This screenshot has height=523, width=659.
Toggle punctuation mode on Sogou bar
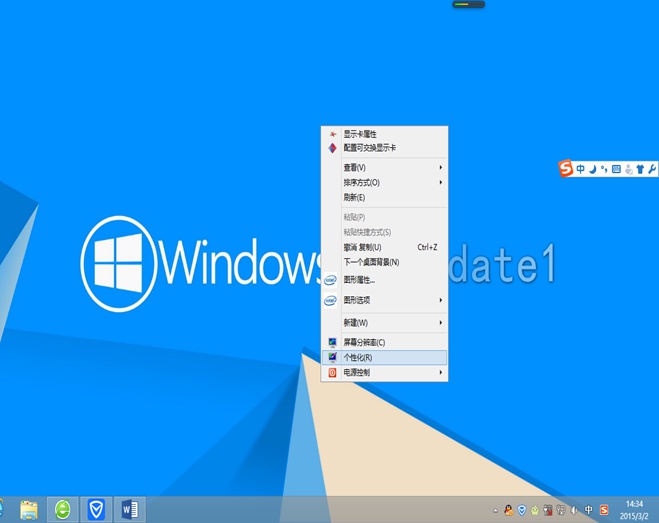(x=604, y=169)
